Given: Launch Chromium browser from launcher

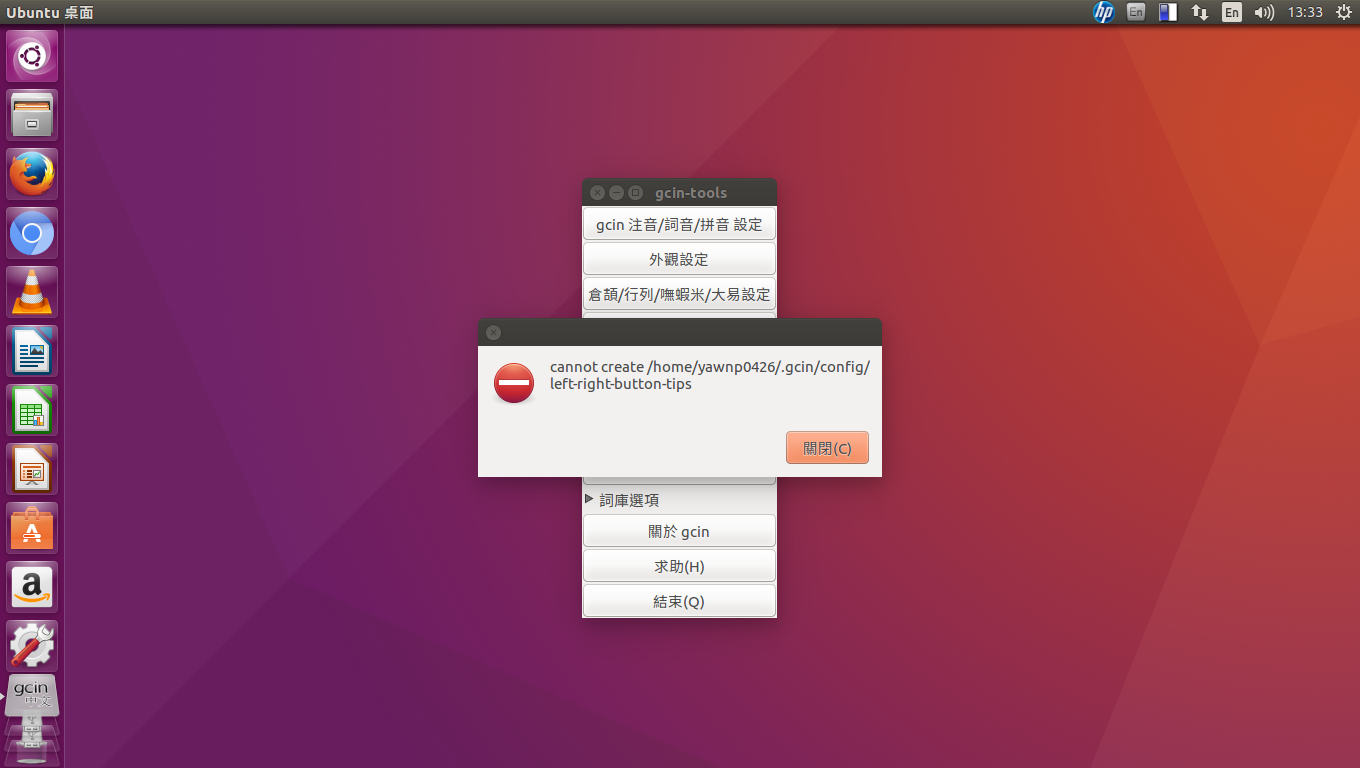Looking at the screenshot, I should coord(32,233).
